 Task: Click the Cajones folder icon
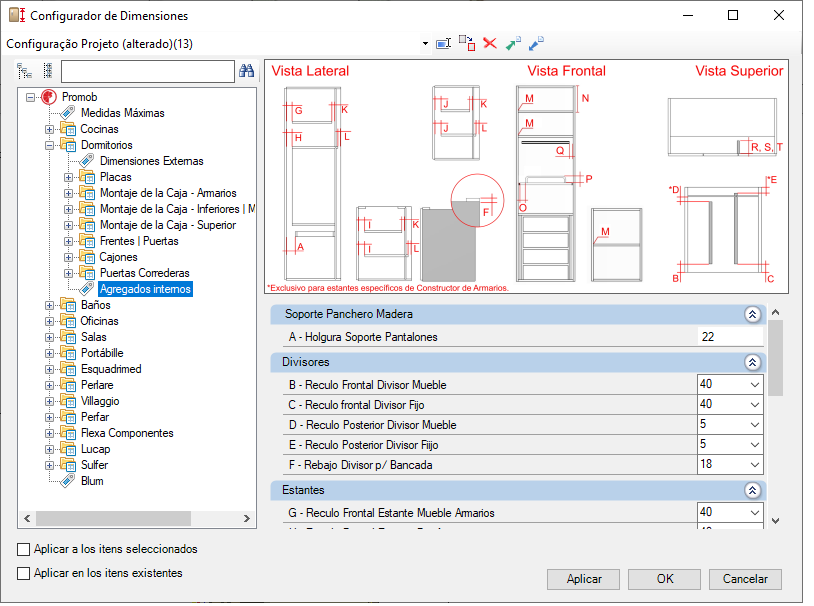pyautogui.click(x=87, y=257)
